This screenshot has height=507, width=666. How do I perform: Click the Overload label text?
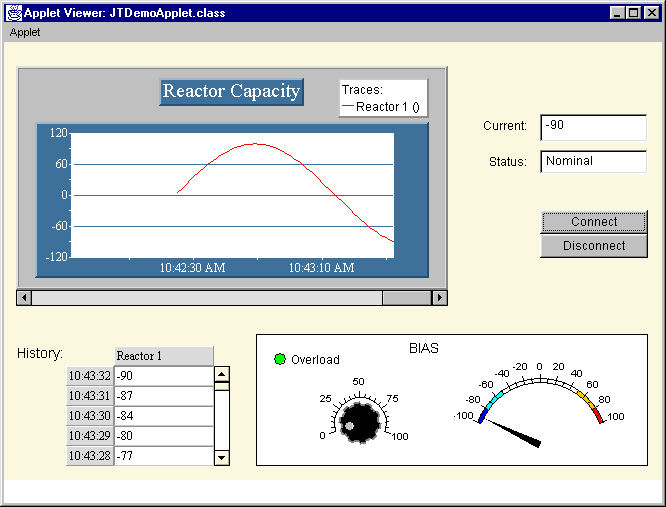tap(315, 360)
